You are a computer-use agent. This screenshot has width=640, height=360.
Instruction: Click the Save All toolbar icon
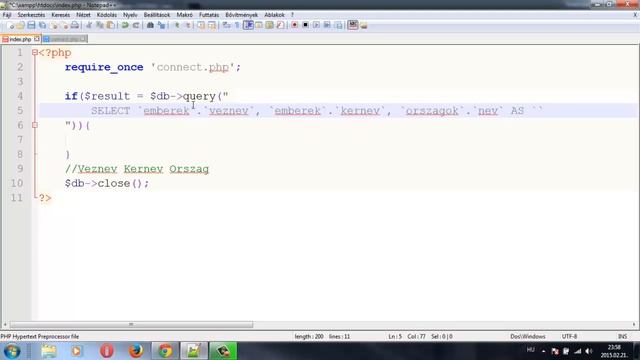42,25
